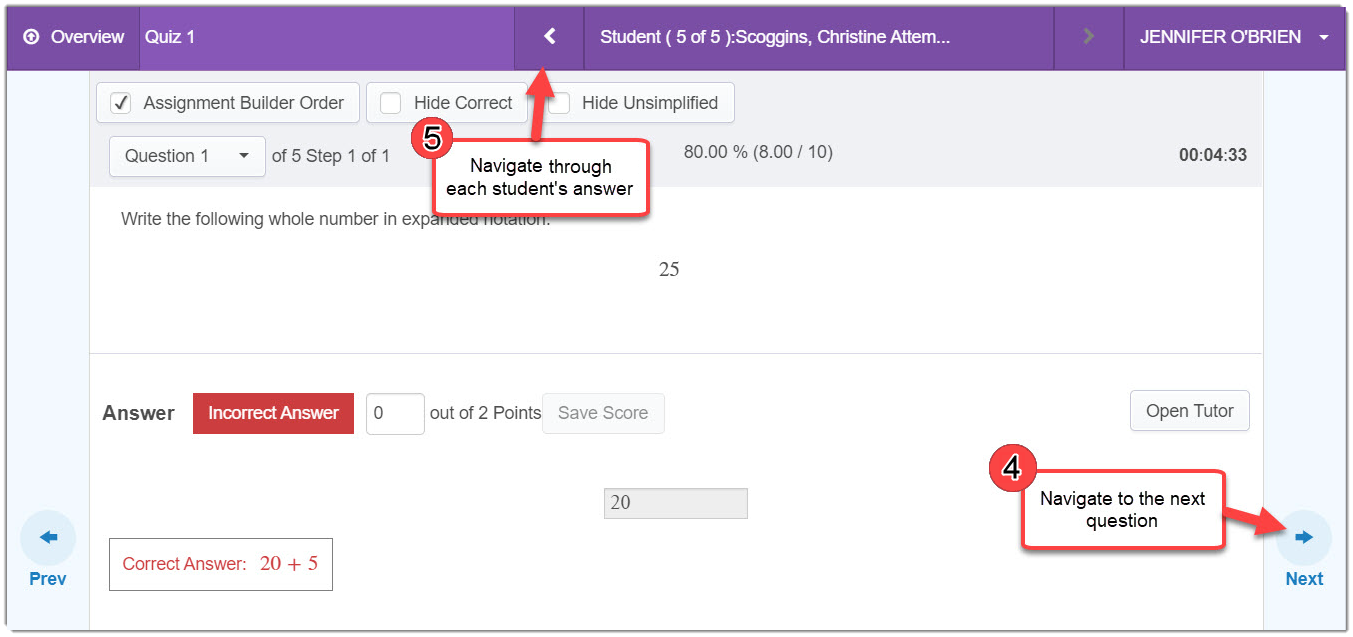Click the Correct Answer 20 + 5 box

tap(221, 564)
